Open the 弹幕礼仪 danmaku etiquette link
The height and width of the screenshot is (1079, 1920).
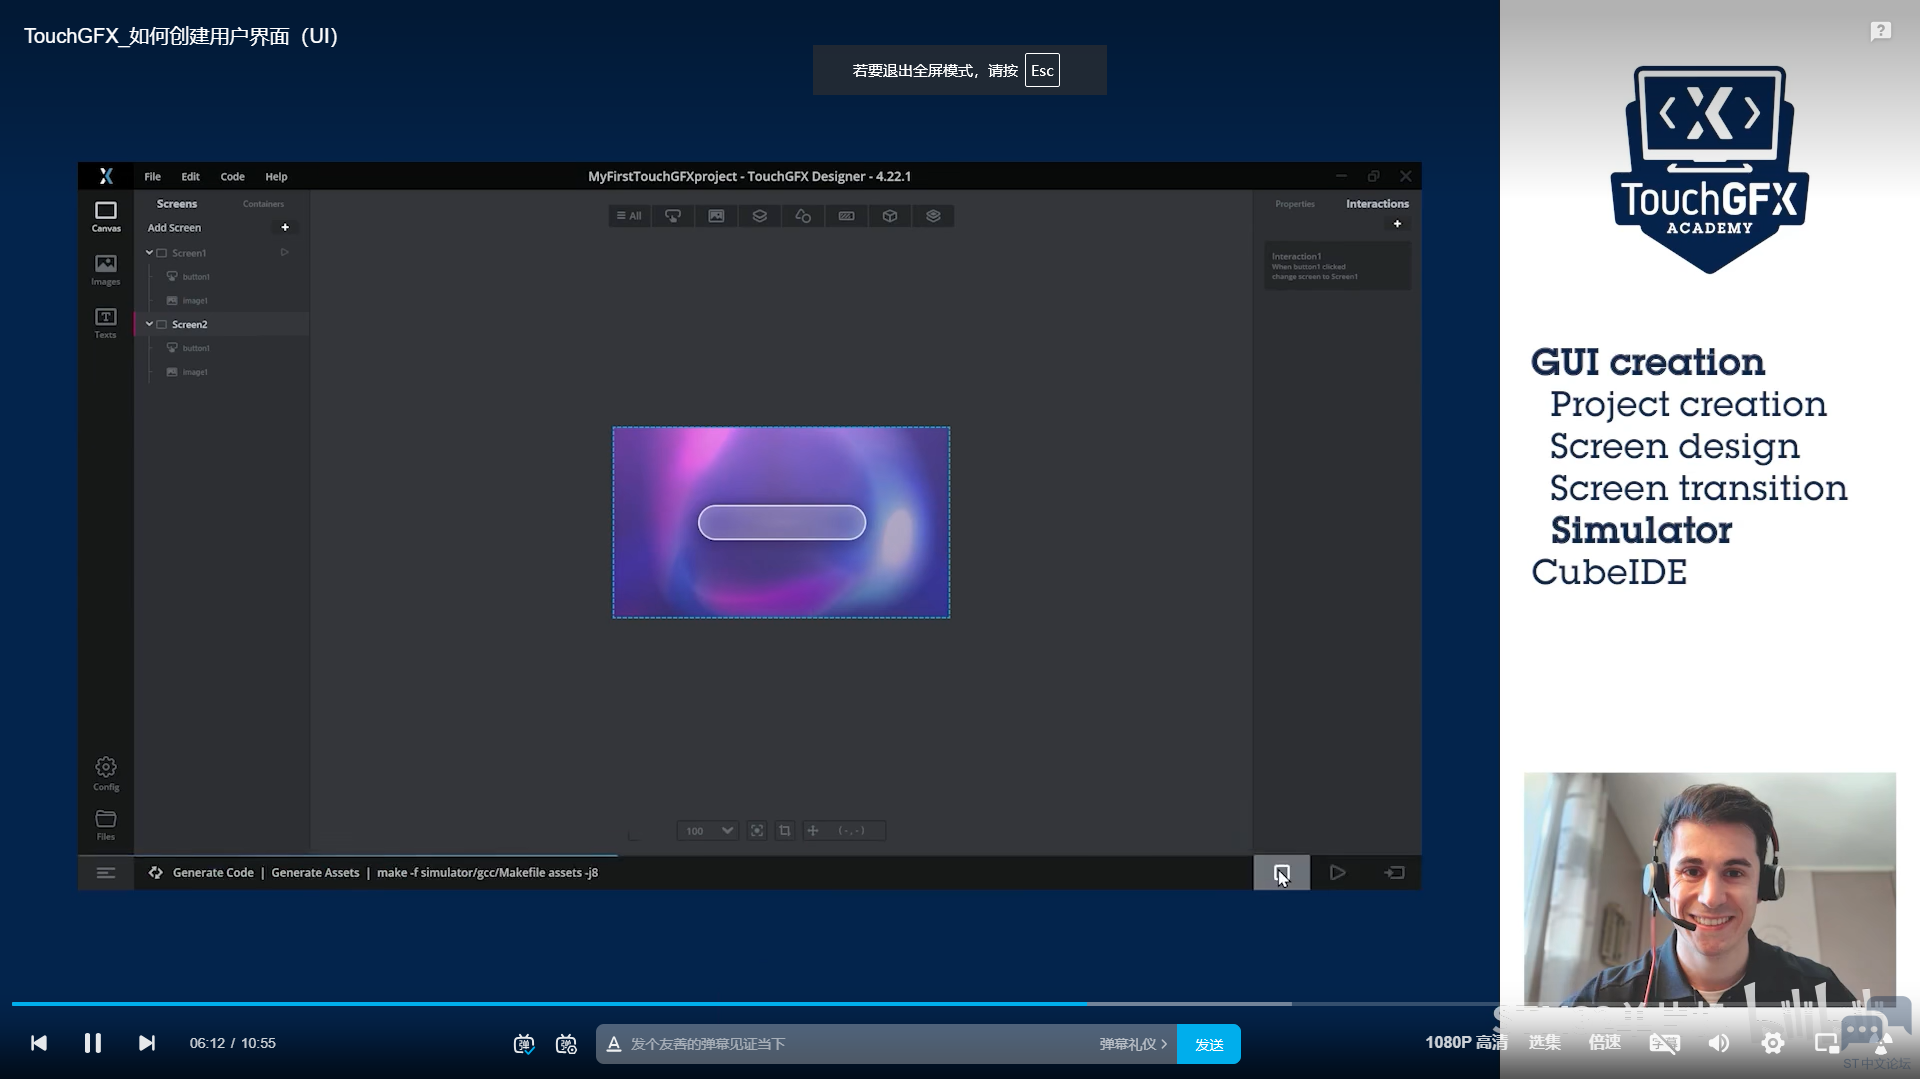click(1133, 1044)
